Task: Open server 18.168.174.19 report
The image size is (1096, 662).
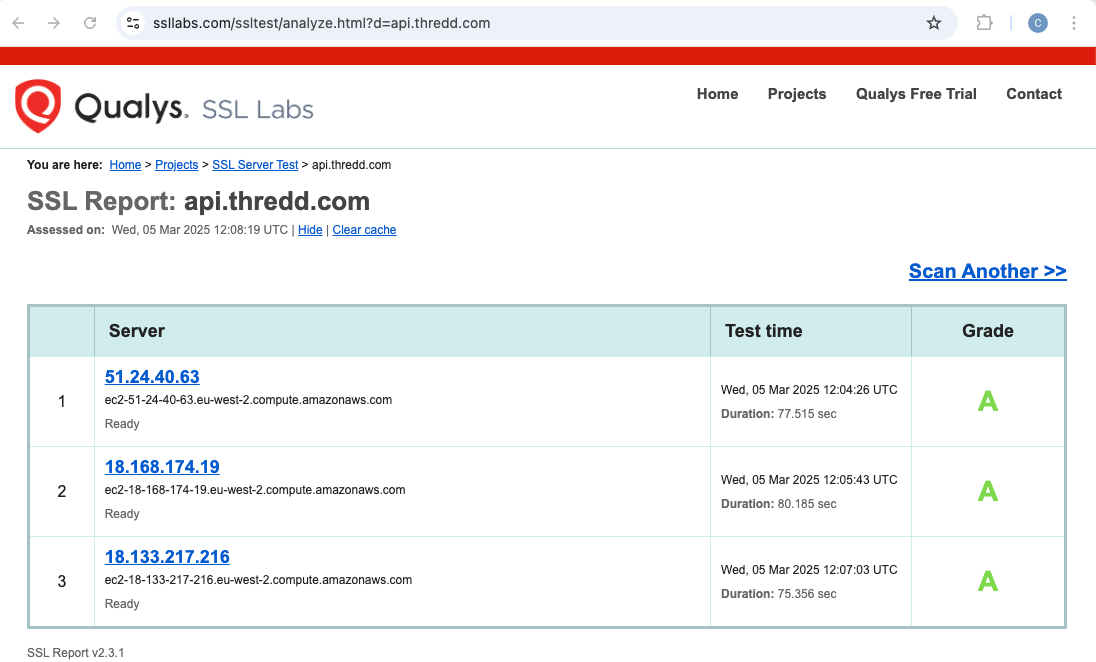Action: coord(162,467)
